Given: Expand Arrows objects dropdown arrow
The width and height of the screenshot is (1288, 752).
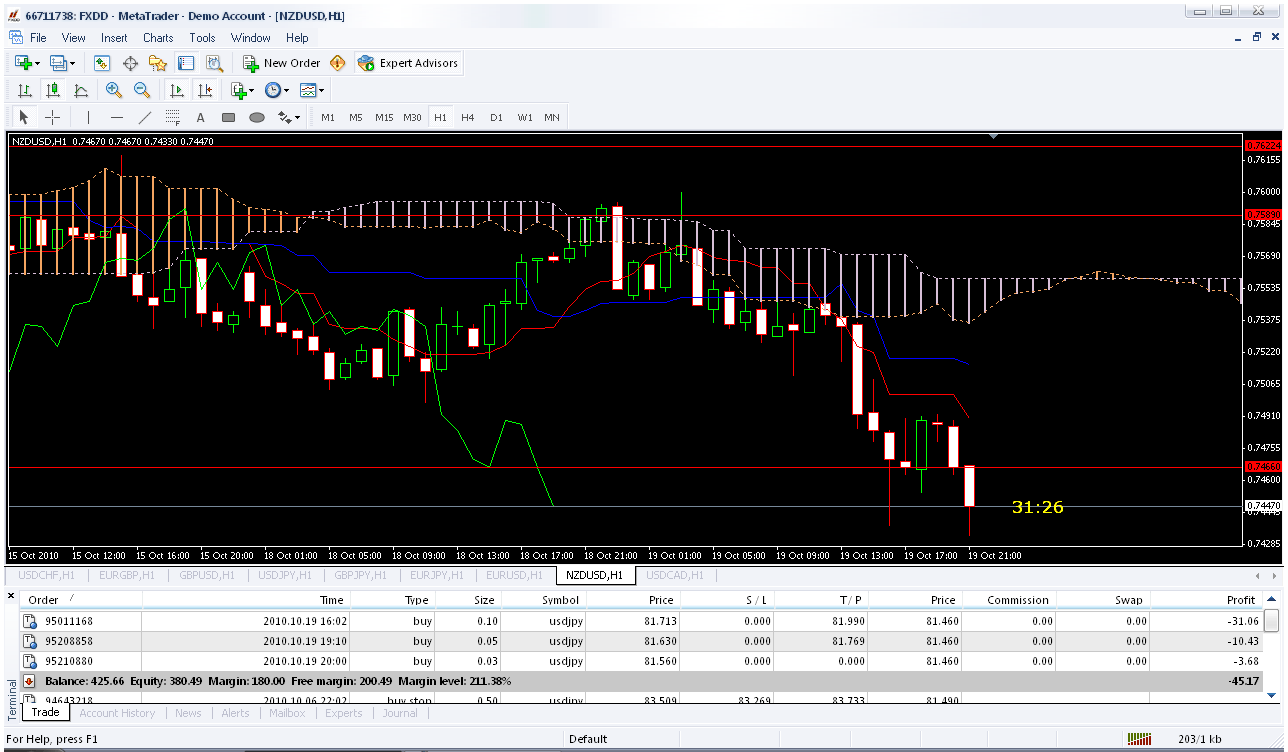Looking at the screenshot, I should pyautogui.click(x=297, y=117).
